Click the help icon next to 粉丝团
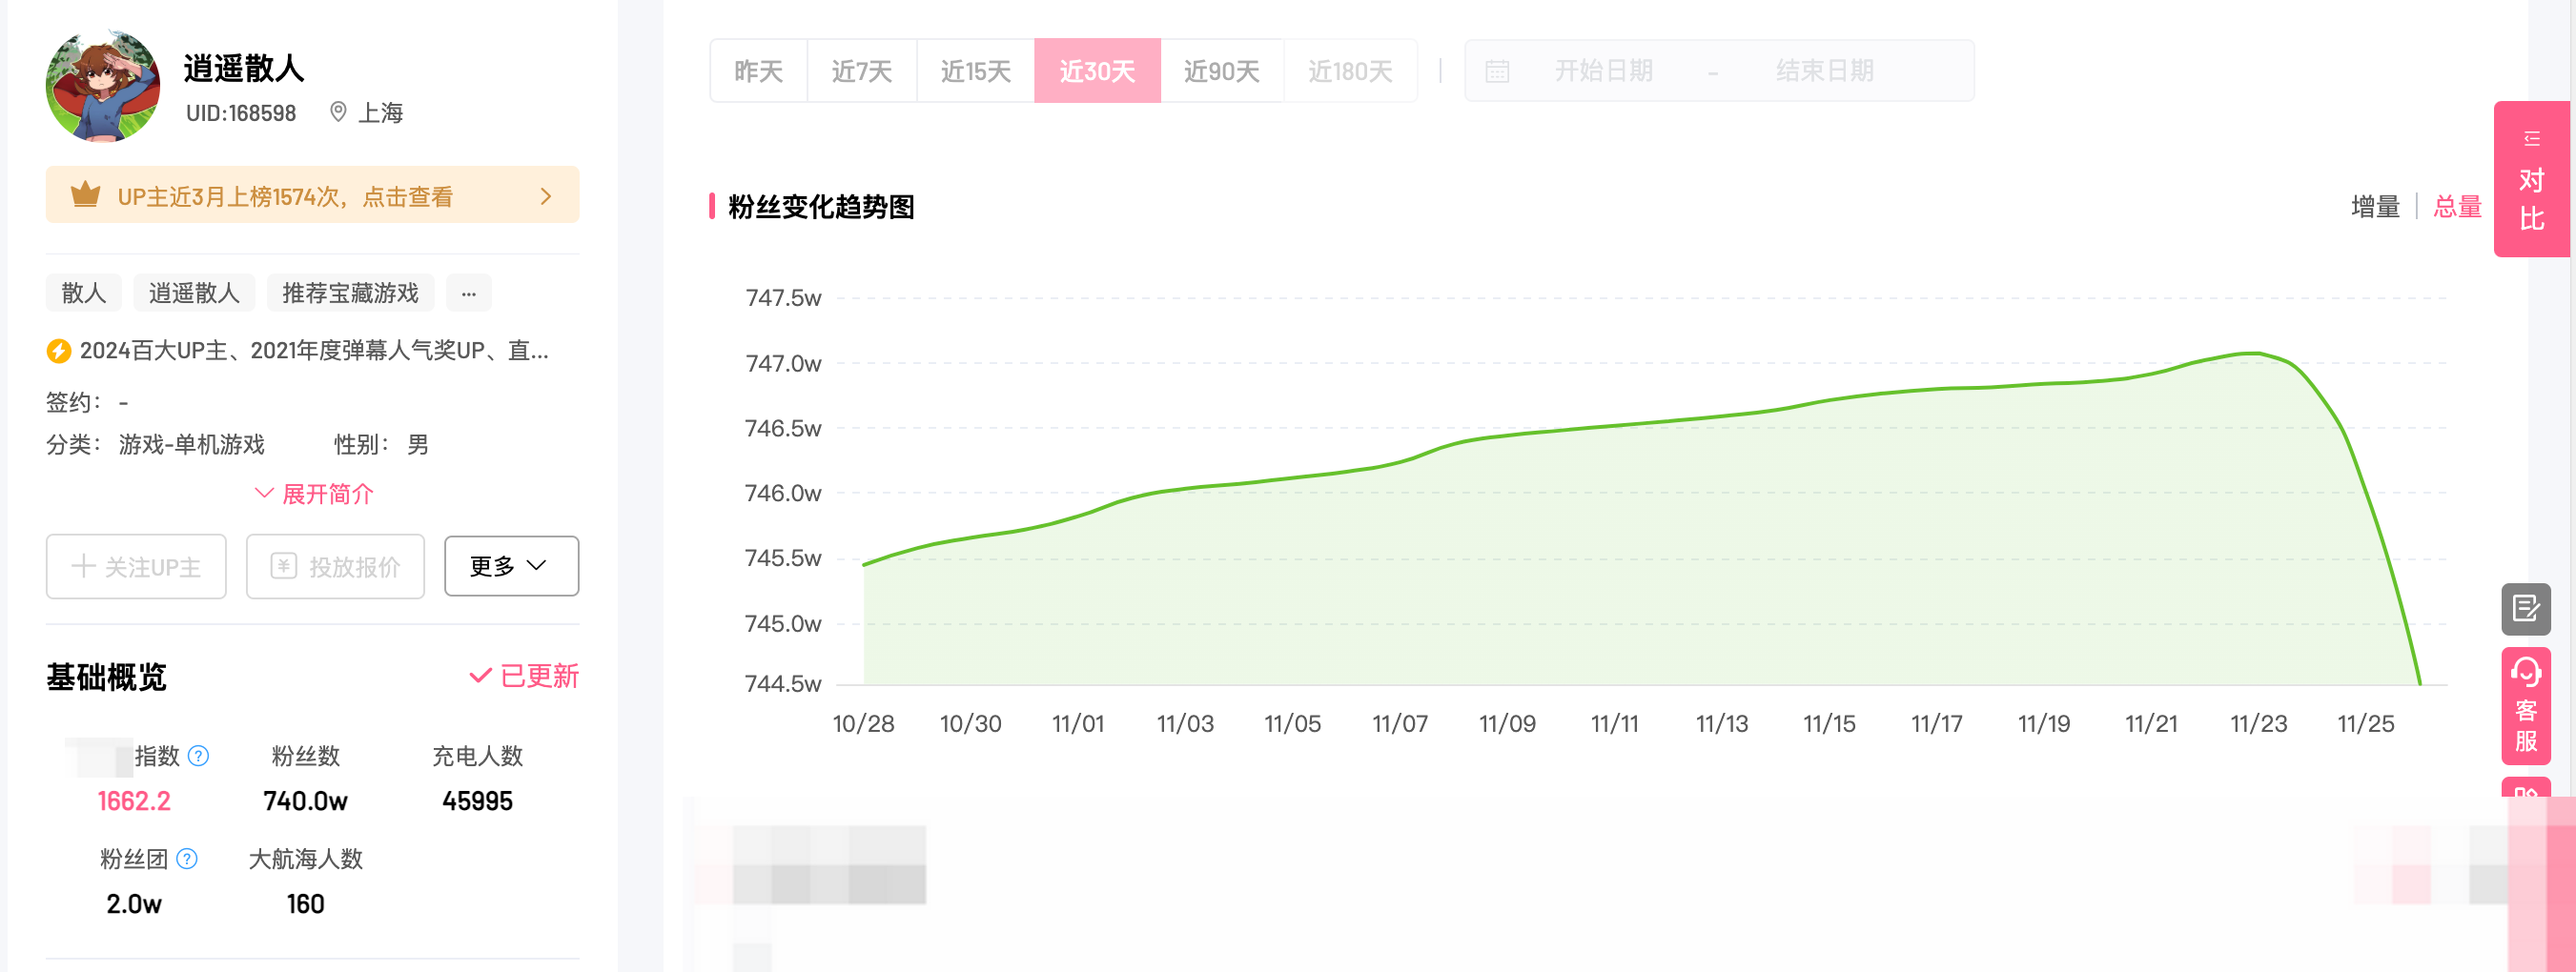This screenshot has height=972, width=2576. pos(185,858)
